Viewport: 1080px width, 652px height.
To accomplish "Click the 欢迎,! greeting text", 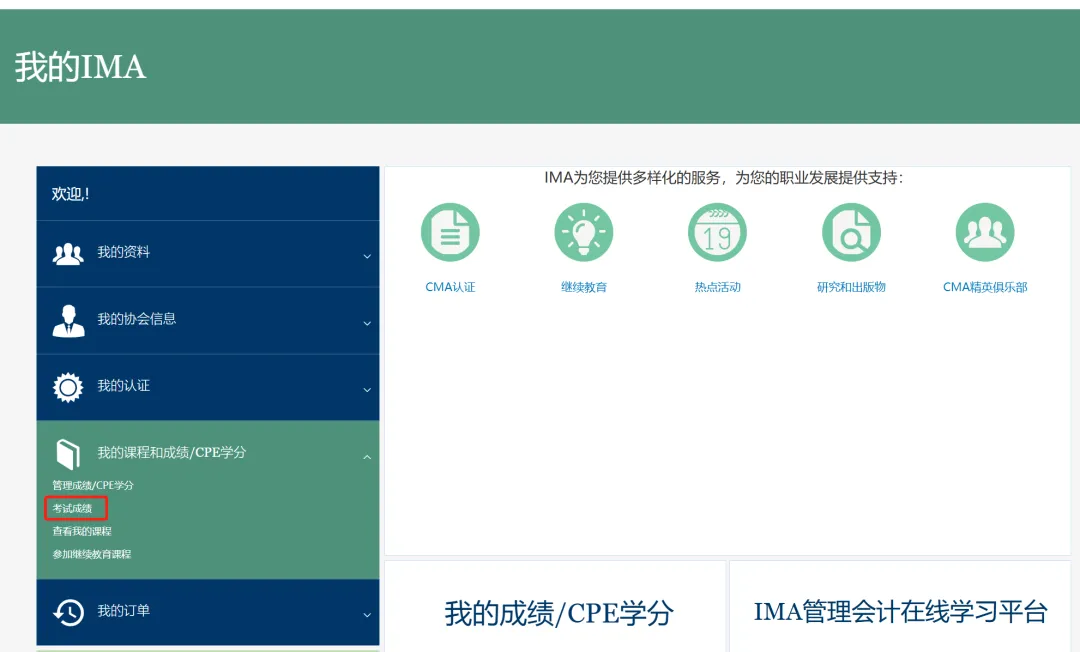I will [x=70, y=194].
